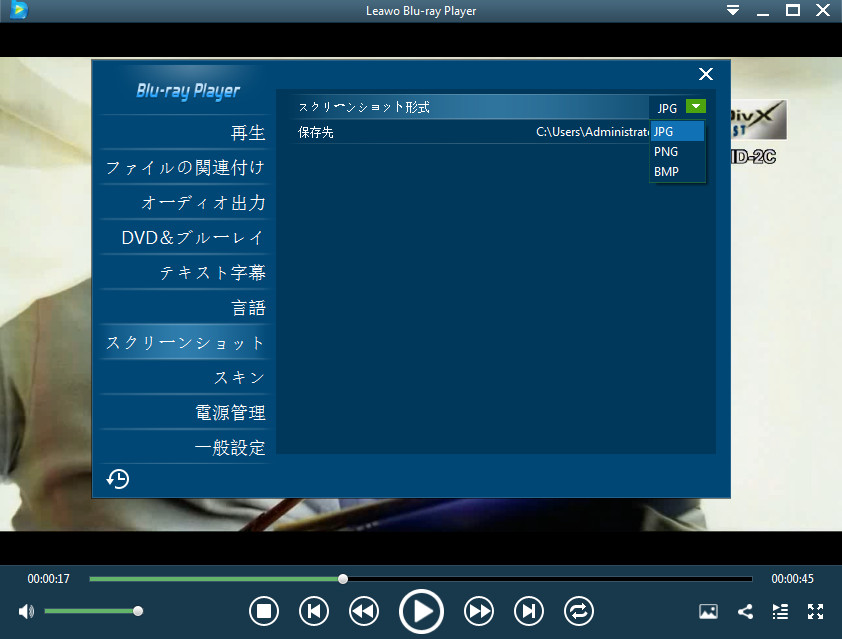Jump to previous track button
The image size is (842, 639).
314,611
